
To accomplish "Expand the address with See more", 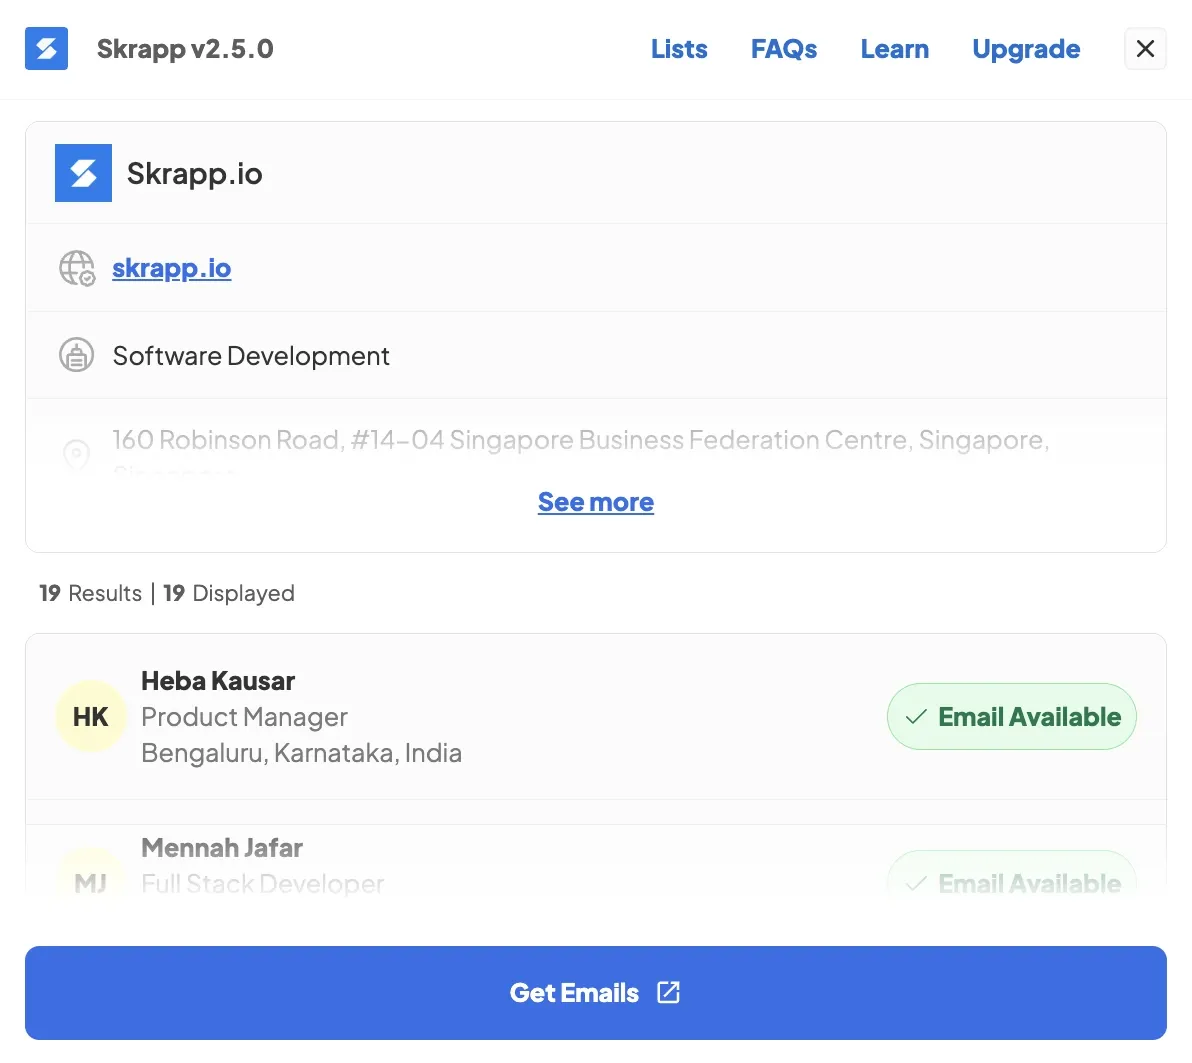I will pos(595,501).
